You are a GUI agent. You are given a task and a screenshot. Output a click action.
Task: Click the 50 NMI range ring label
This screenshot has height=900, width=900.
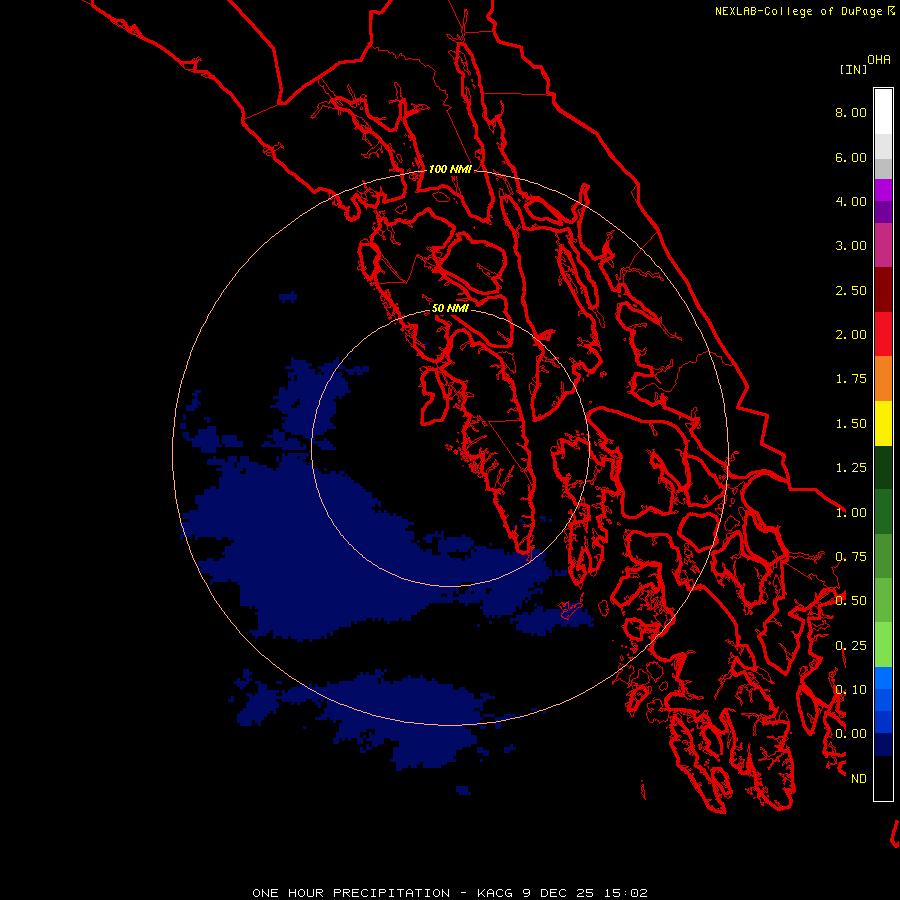tap(450, 308)
